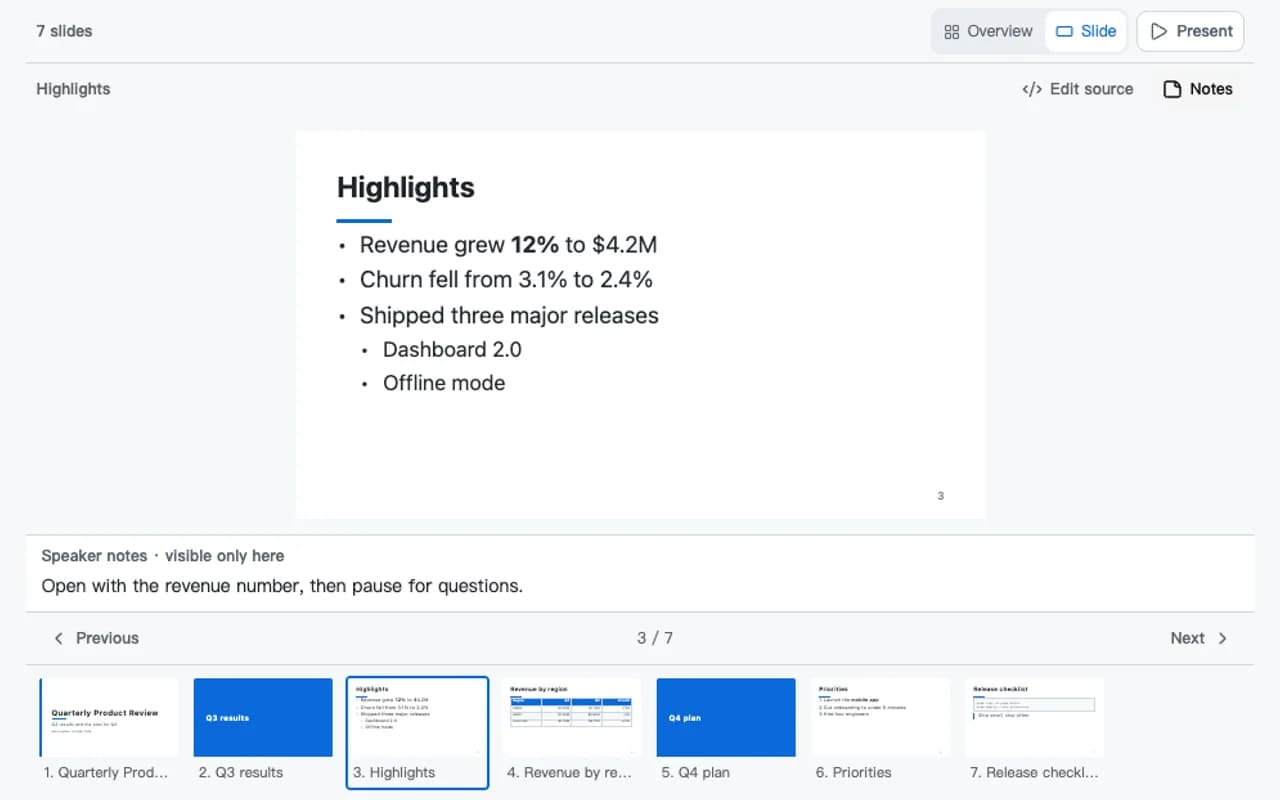Click the 'Highlights' title above slide
This screenshot has width=1280, height=800.
(73, 89)
